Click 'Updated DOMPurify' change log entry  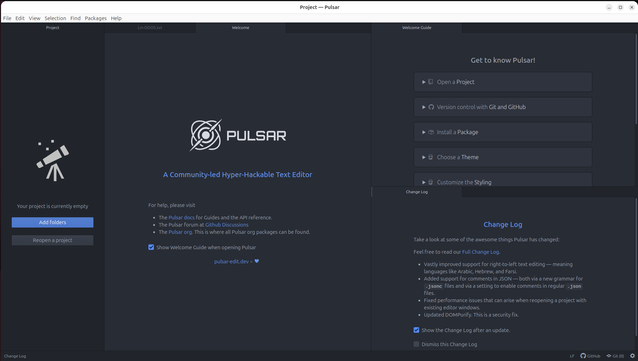click(471, 315)
